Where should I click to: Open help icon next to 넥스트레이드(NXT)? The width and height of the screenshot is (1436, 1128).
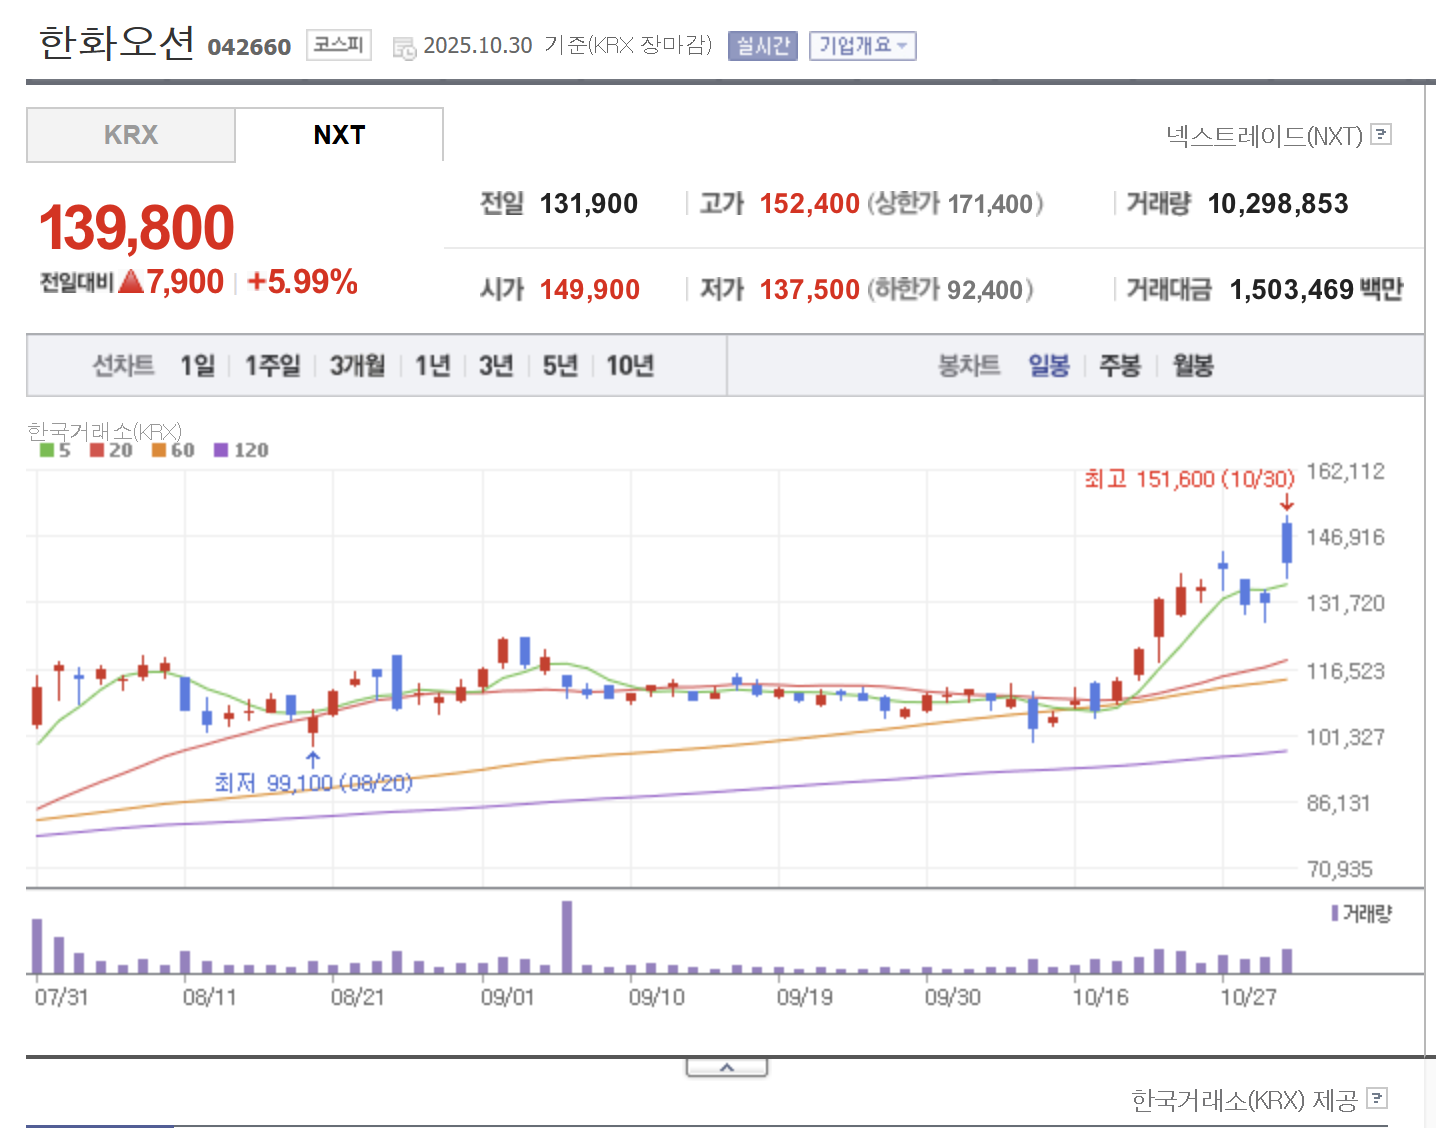pos(1381,134)
